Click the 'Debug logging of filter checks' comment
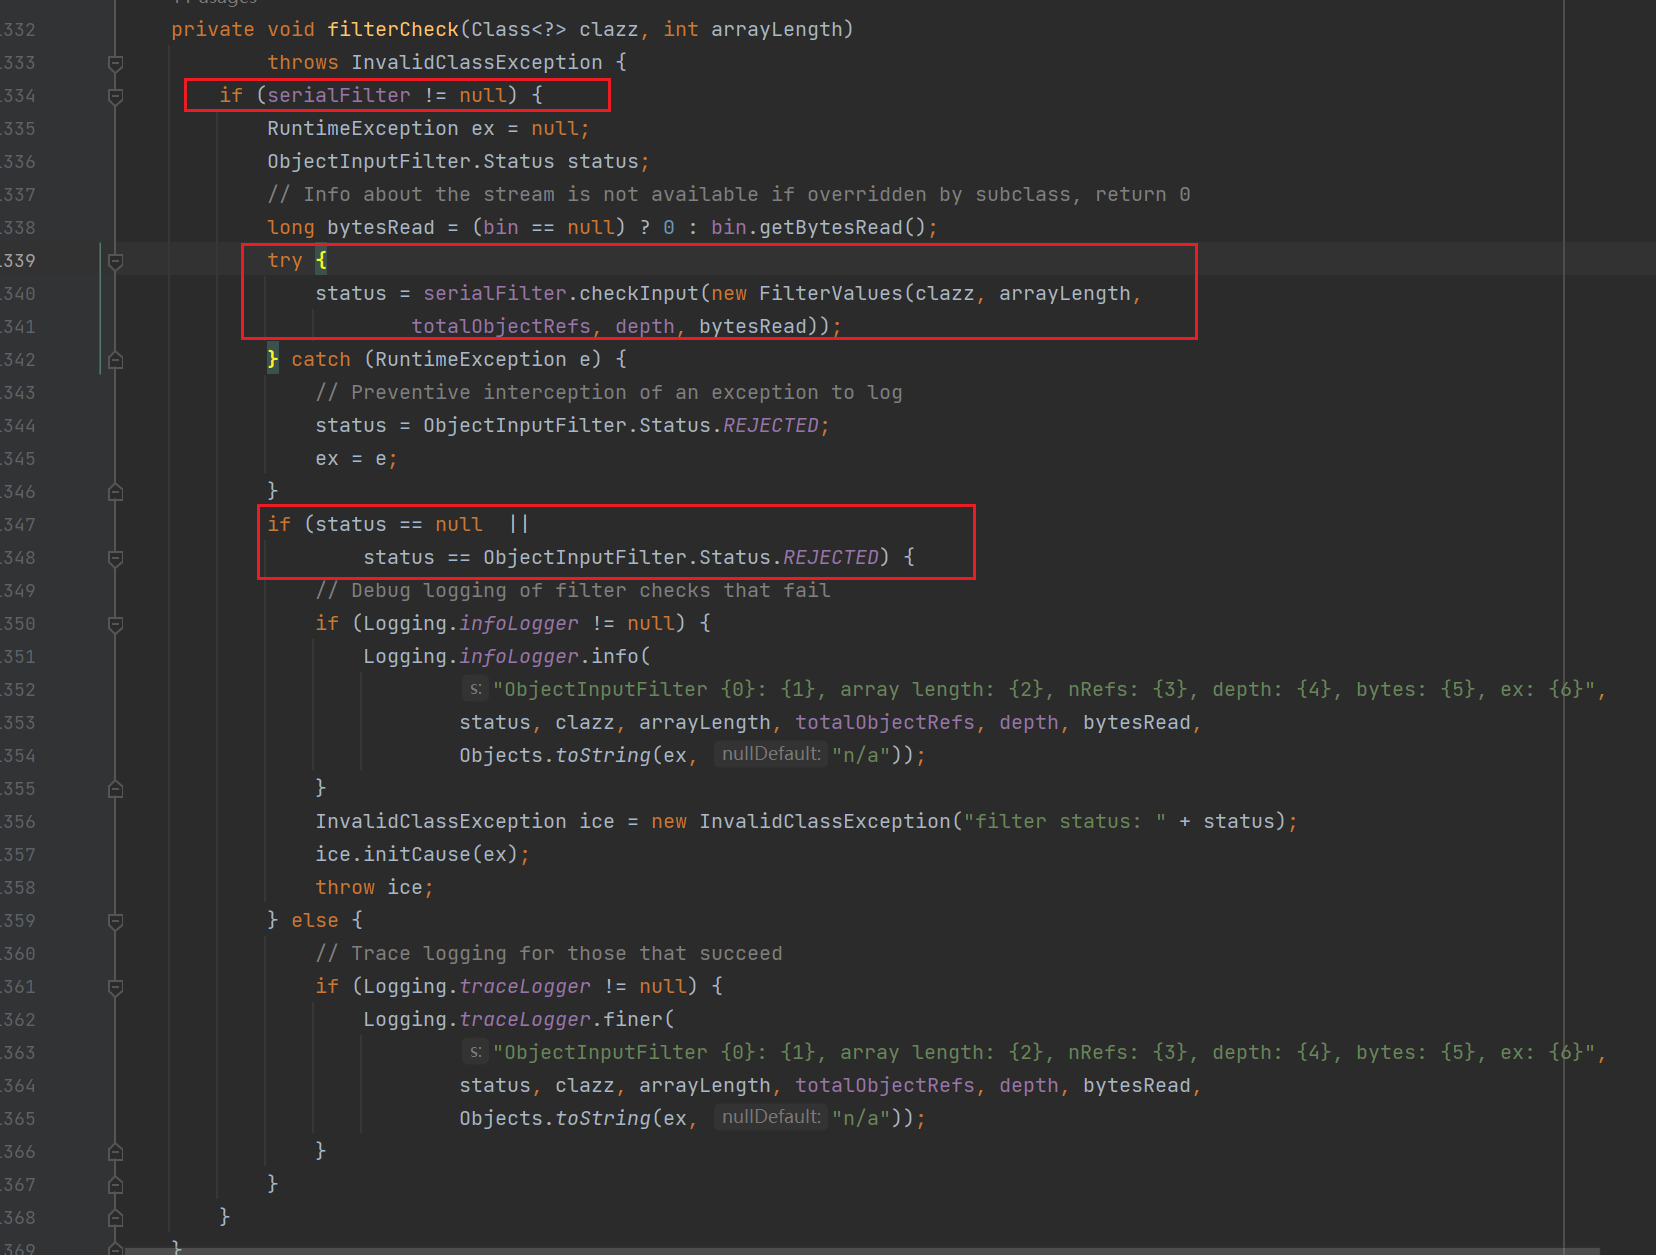This screenshot has width=1656, height=1255. coord(573,591)
